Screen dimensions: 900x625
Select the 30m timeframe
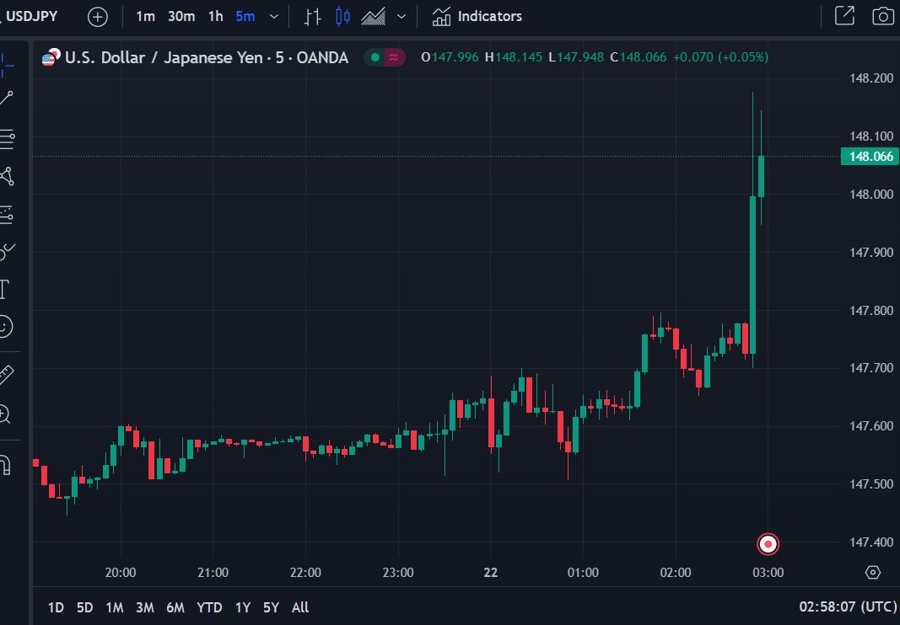[181, 17]
